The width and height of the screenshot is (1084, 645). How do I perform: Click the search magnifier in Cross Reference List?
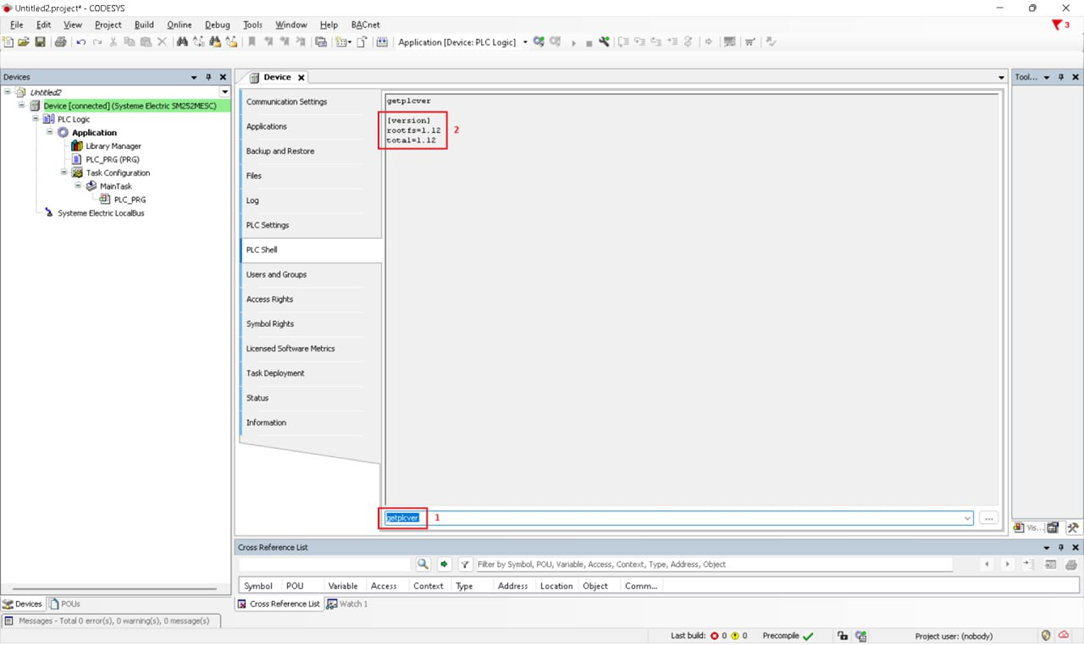pyautogui.click(x=423, y=565)
